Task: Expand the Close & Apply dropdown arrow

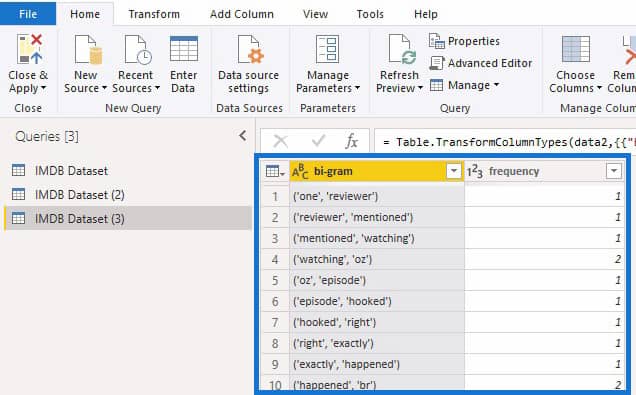Action: (43, 88)
